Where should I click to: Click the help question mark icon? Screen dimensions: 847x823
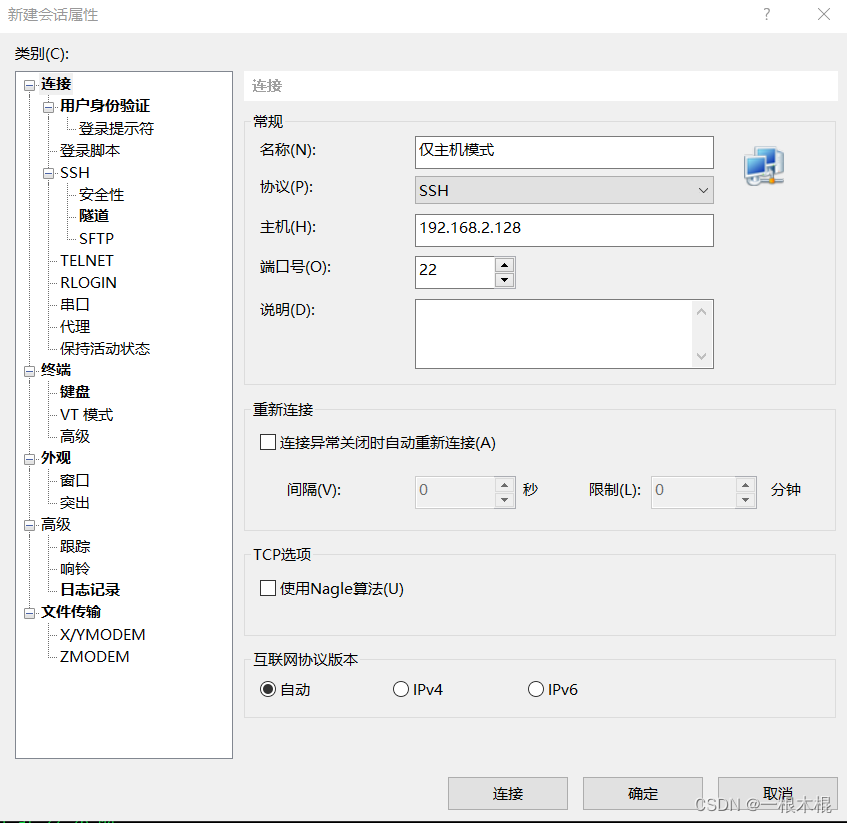coord(767,14)
